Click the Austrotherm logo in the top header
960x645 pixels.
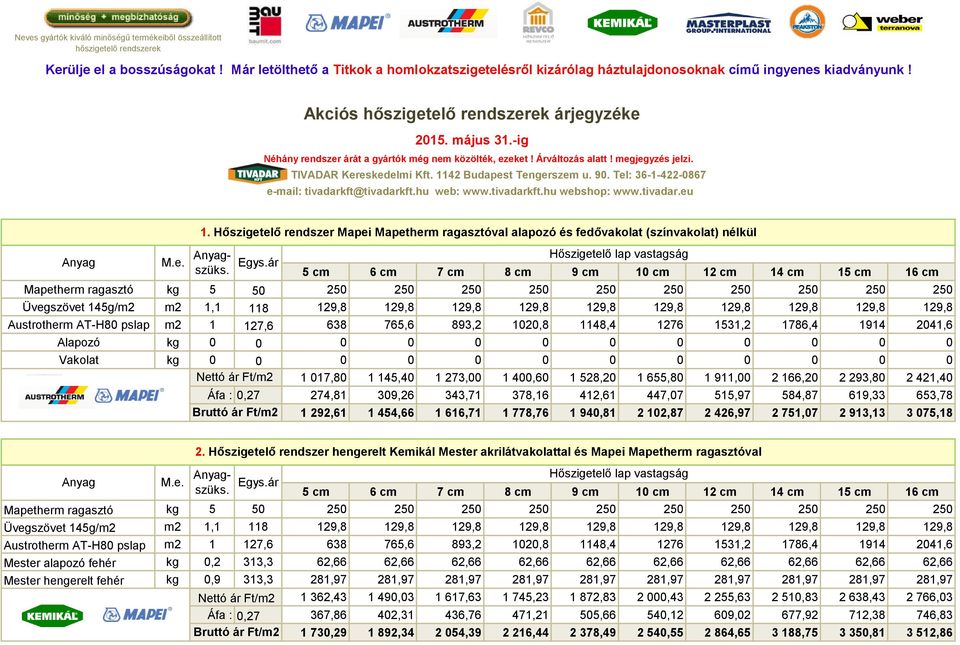pos(448,23)
